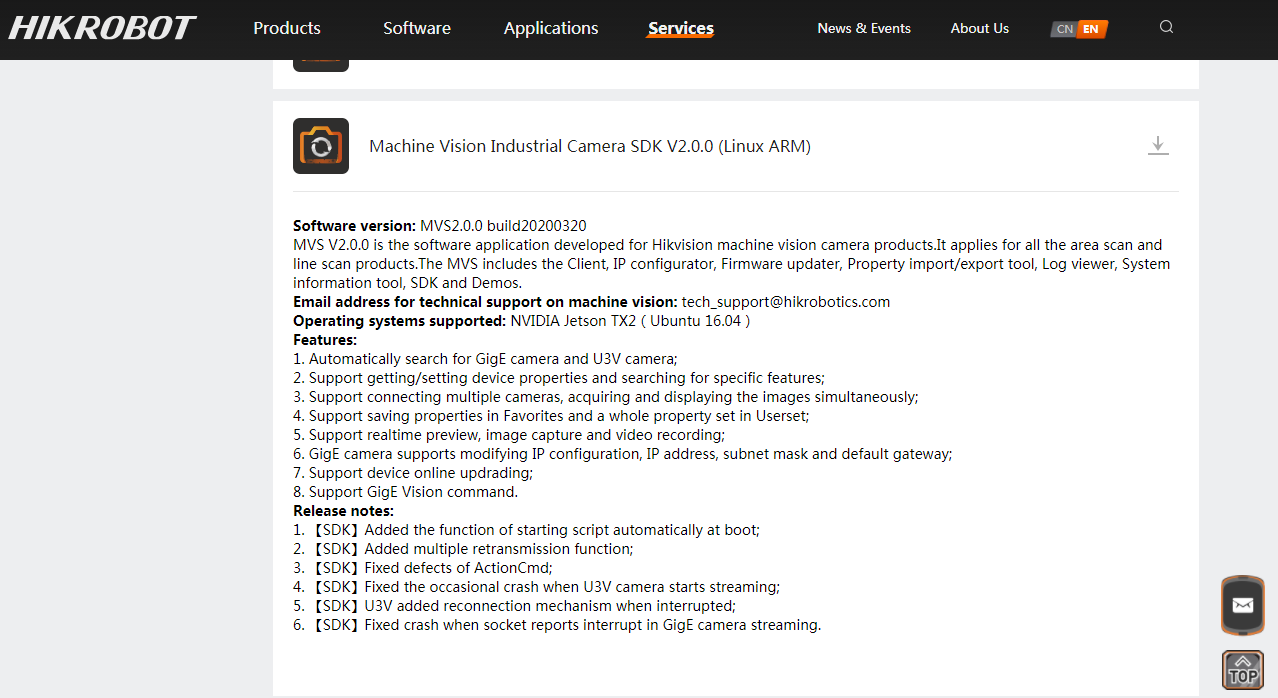Screen dimensions: 1278x698
Task: Open News & Events section
Action: (864, 28)
